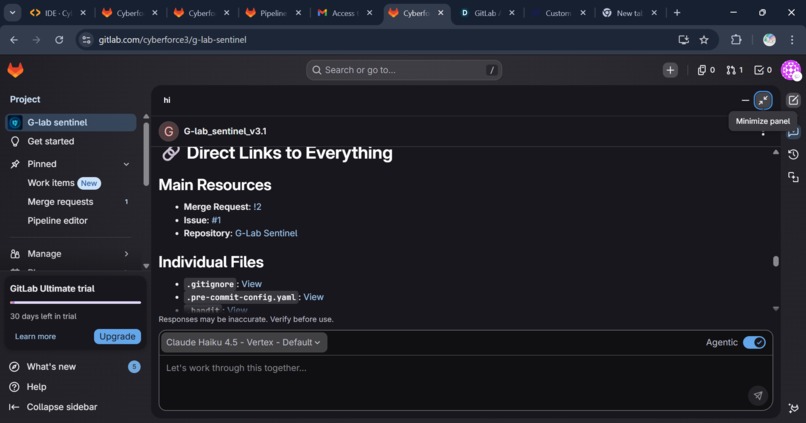Viewport: 806px width, 423px height.
Task: Open a new browser tab with plus
Action: [x=677, y=13]
